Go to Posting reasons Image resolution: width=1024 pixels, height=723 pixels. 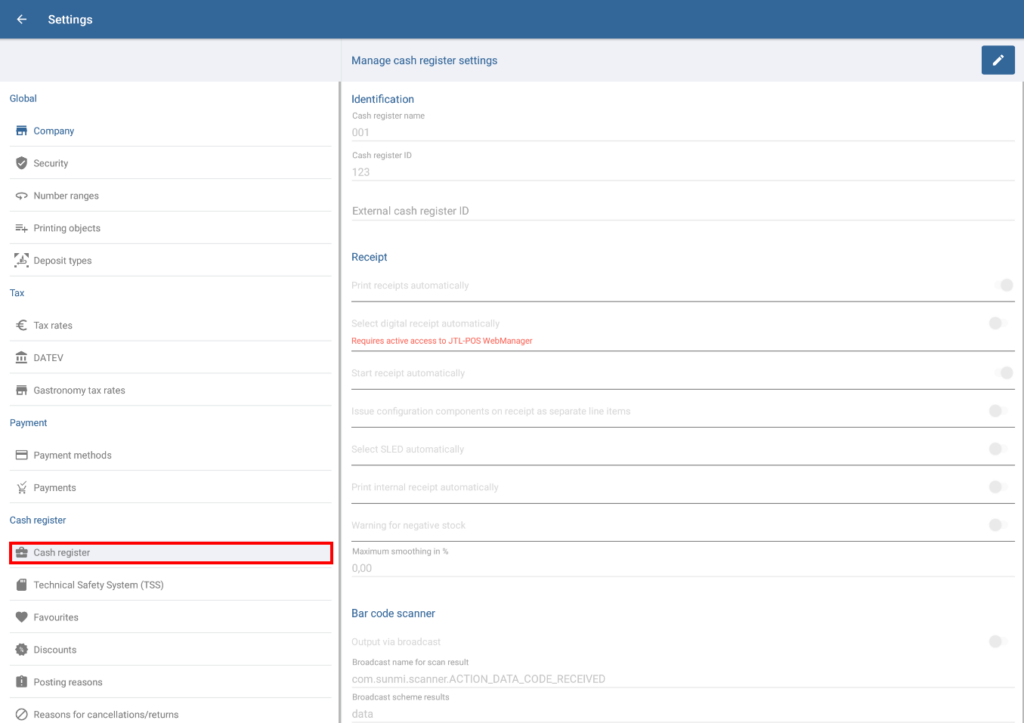click(x=68, y=682)
